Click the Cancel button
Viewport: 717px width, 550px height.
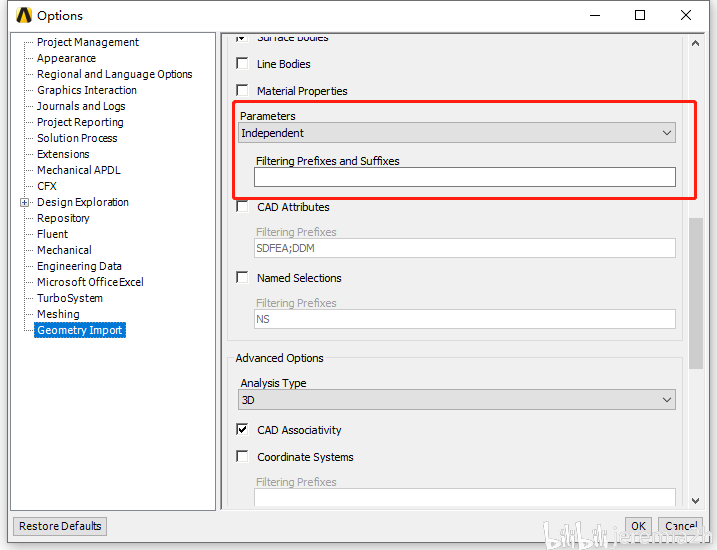pyautogui.click(x=681, y=526)
